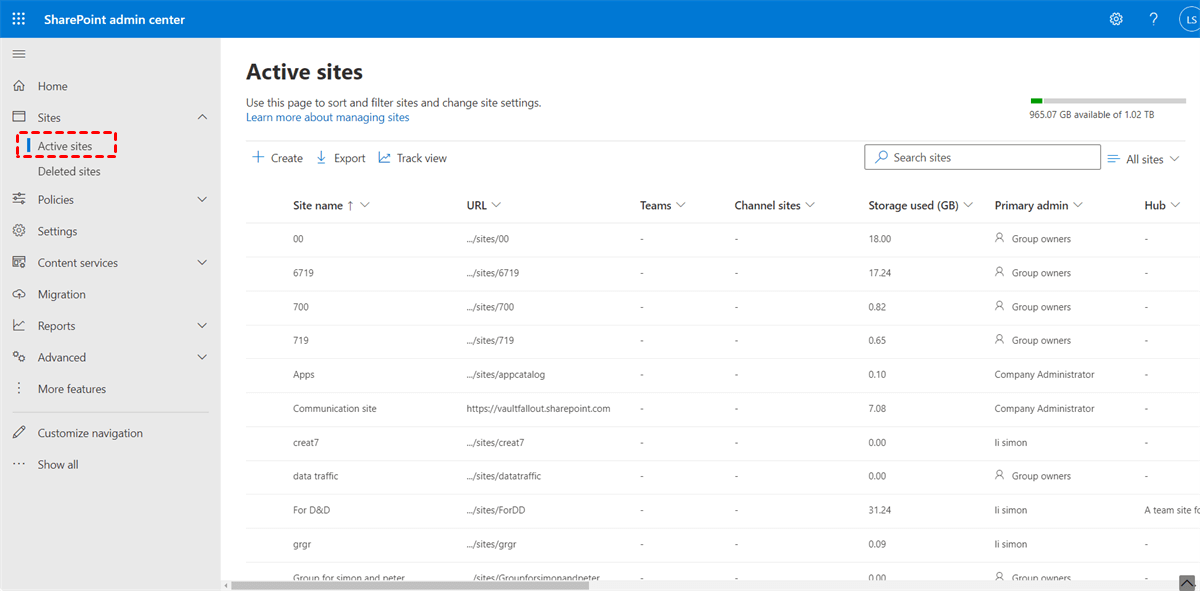Click the Settings gear in sidebar

(x=19, y=231)
